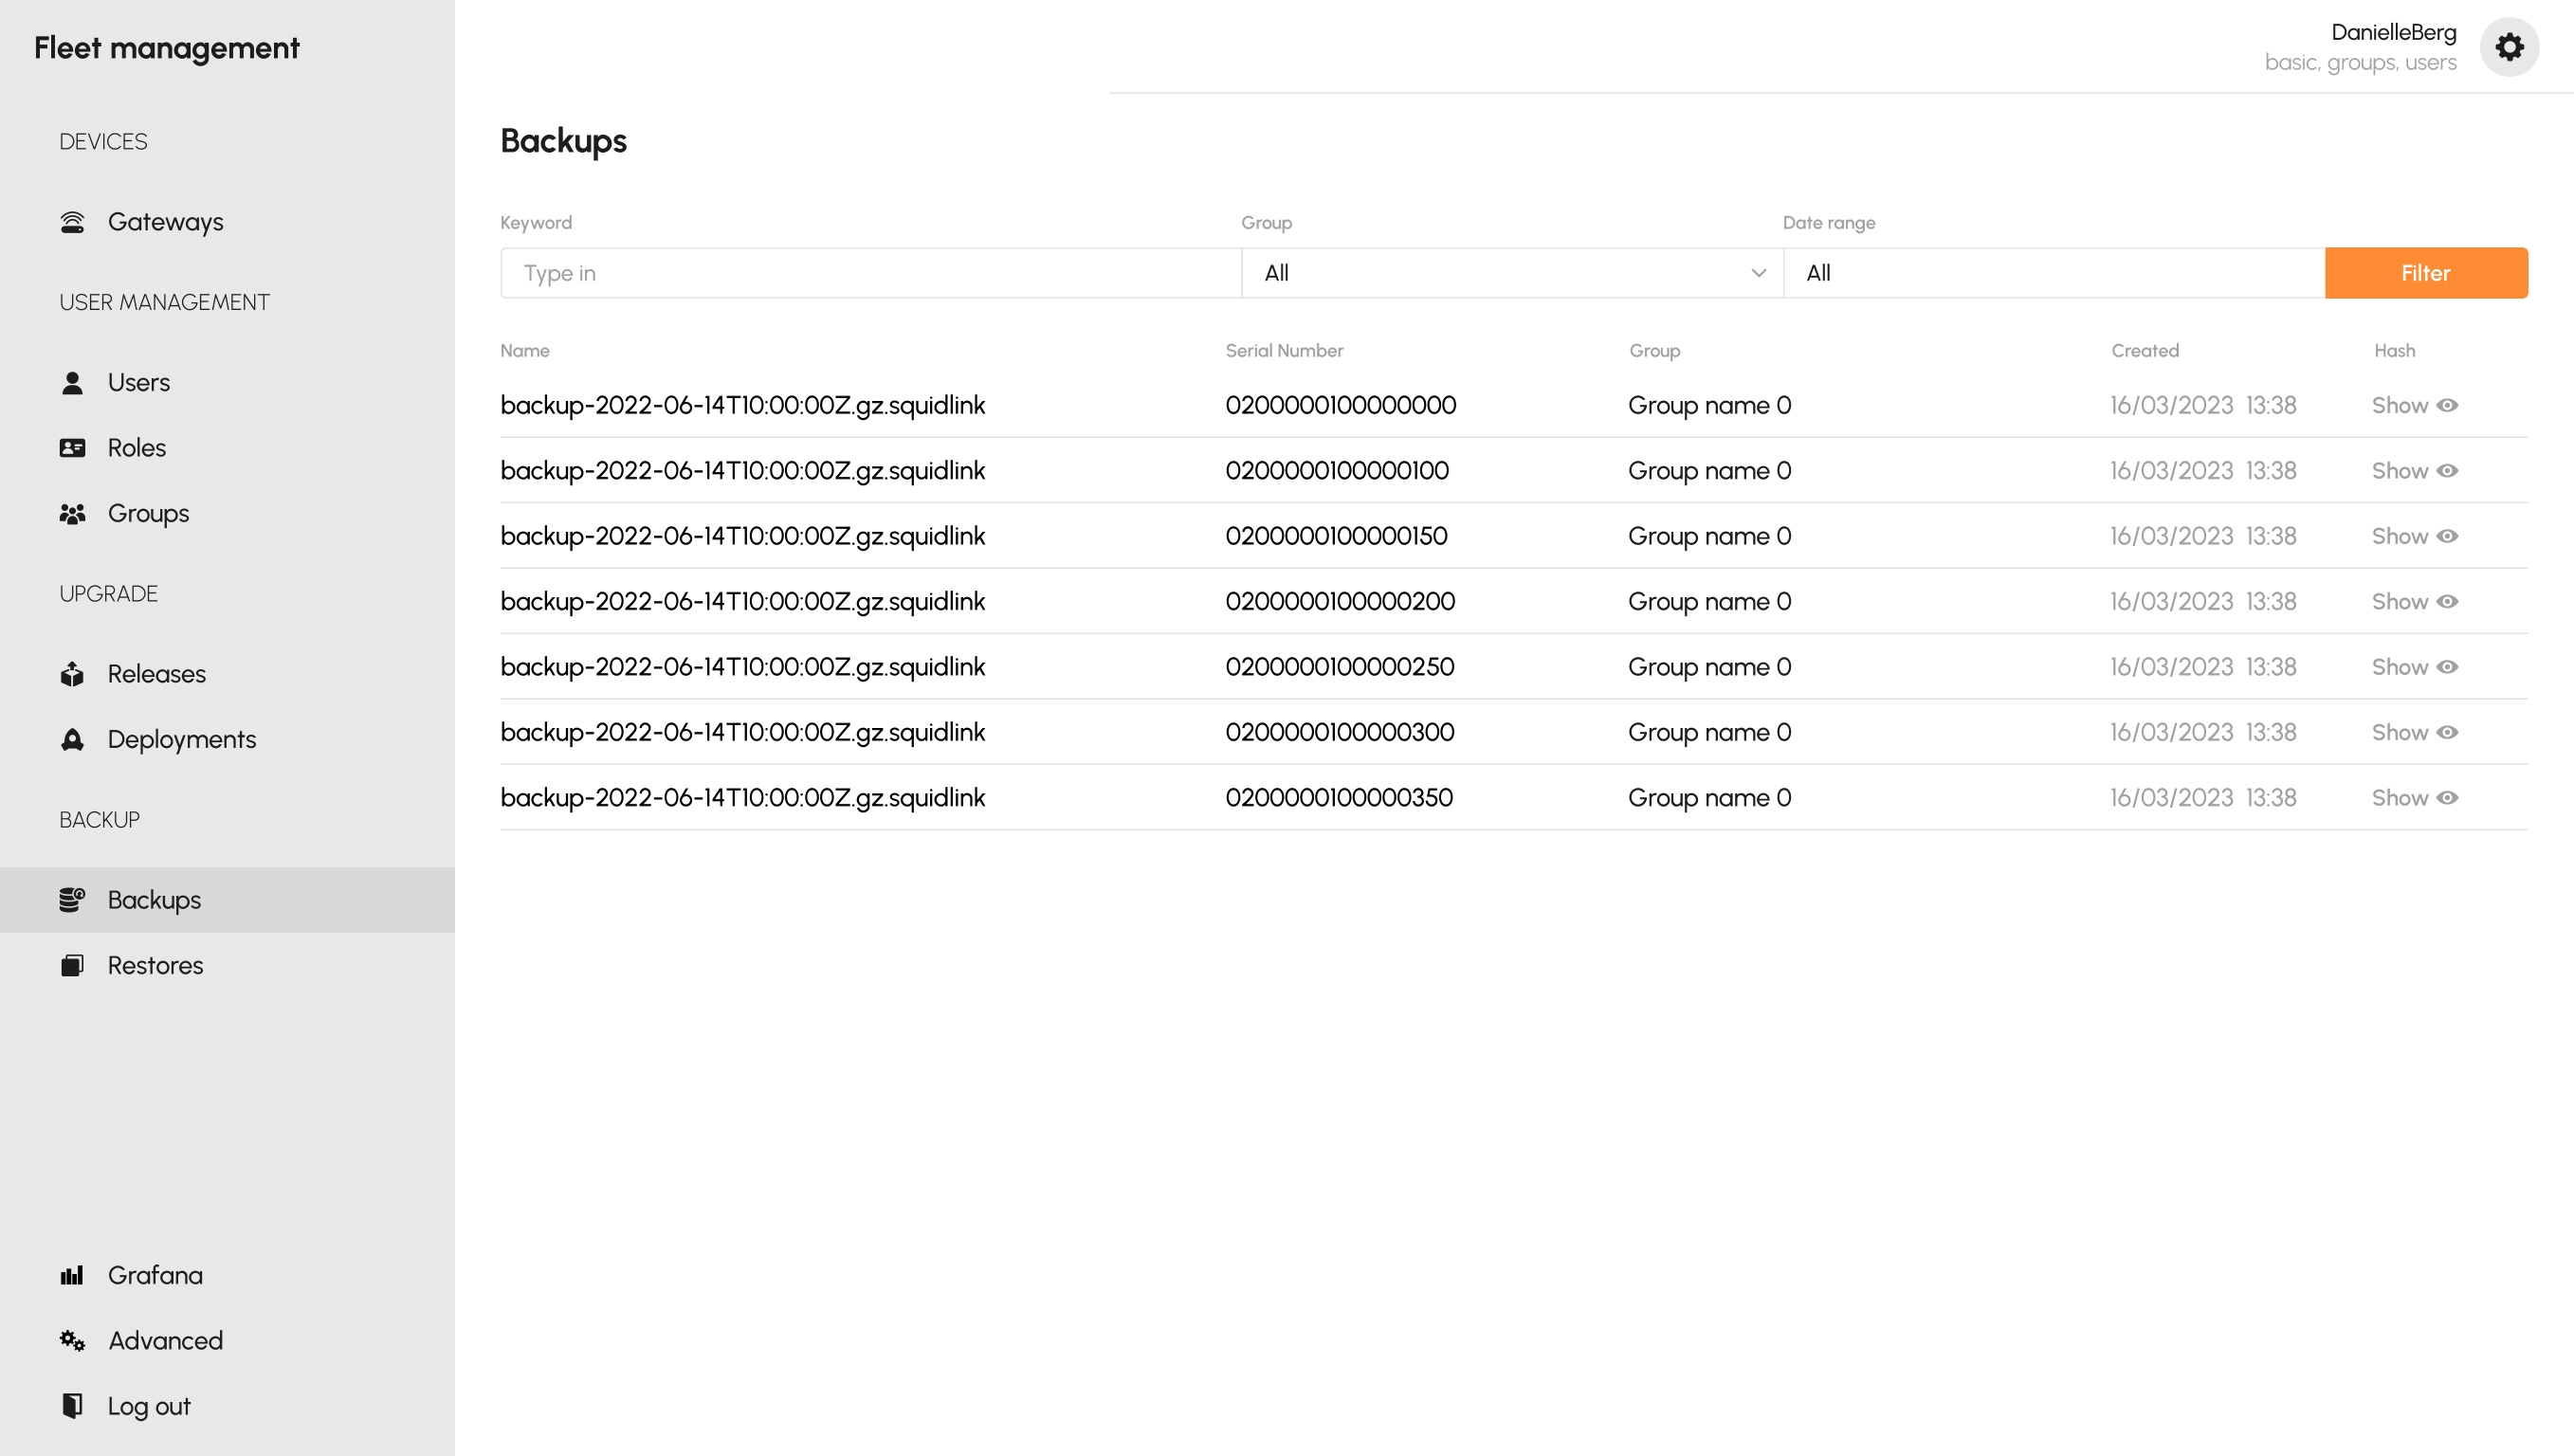Click serial number 0200000100000000

[1340, 406]
